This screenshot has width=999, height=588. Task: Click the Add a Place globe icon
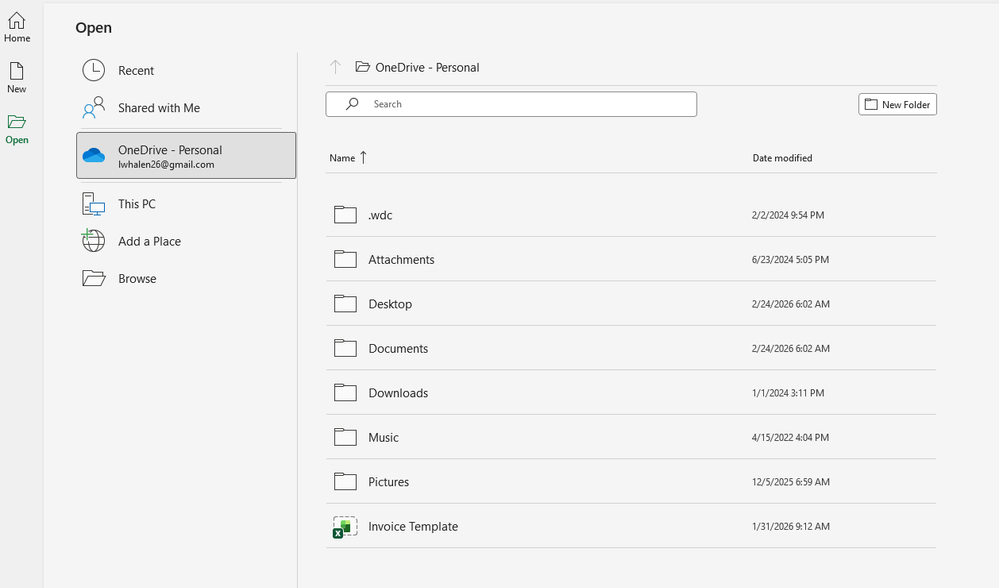[x=93, y=241]
